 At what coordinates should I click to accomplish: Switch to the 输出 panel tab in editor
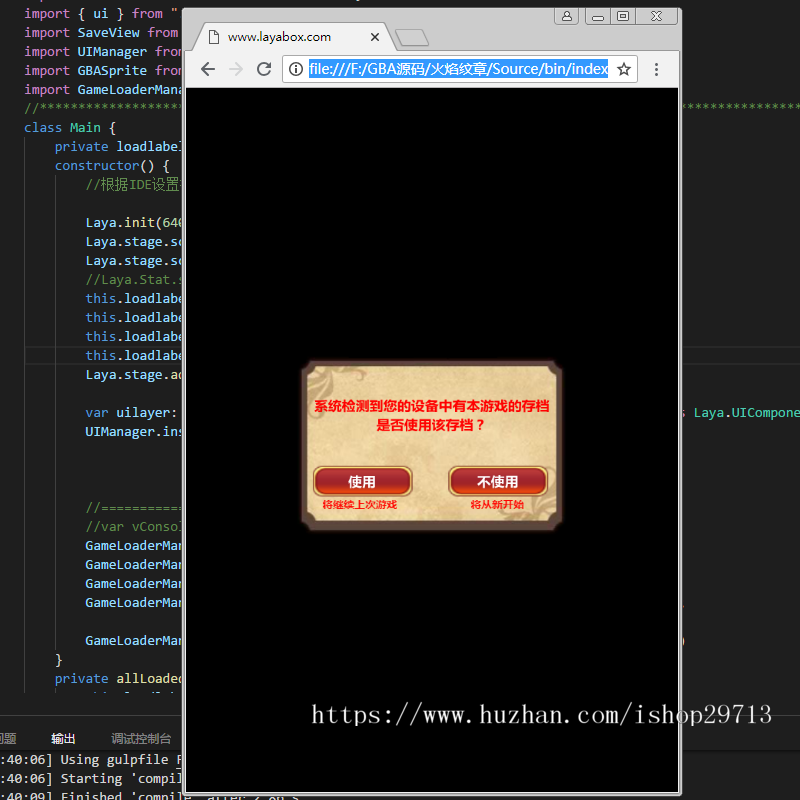63,738
